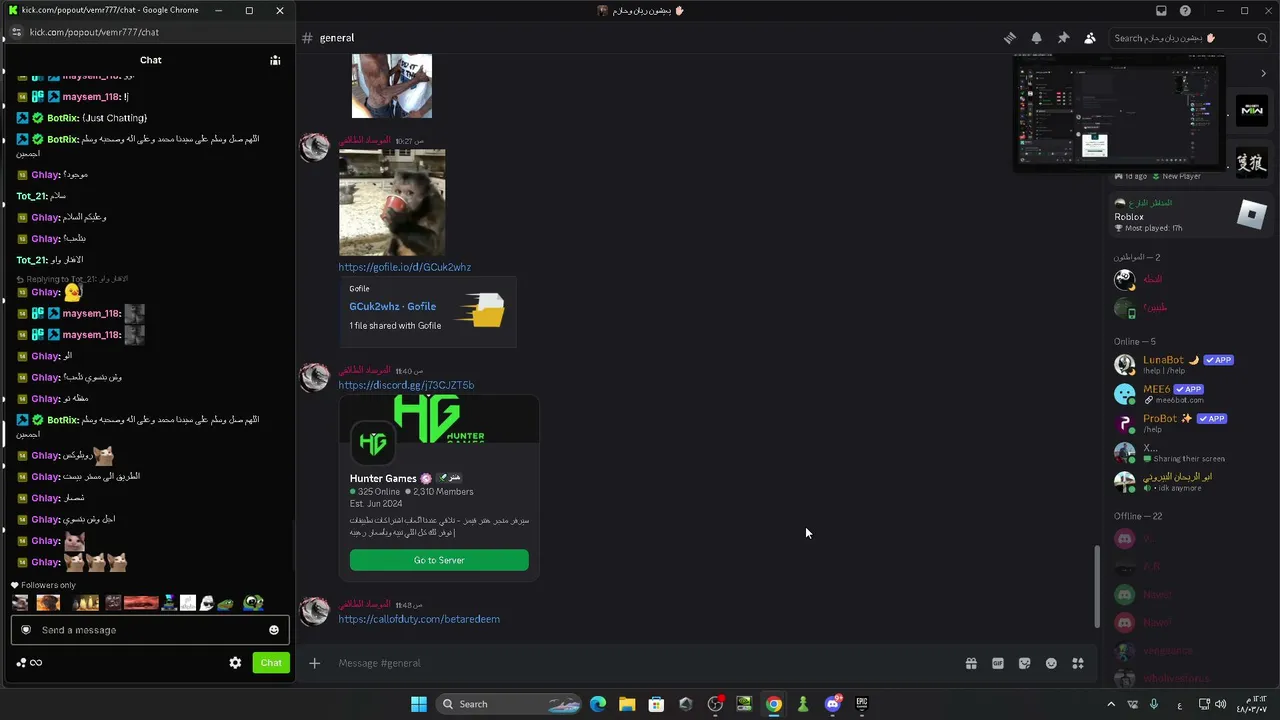Open the Modern Warfare game thumbnail
The width and height of the screenshot is (1280, 720).
1251,111
